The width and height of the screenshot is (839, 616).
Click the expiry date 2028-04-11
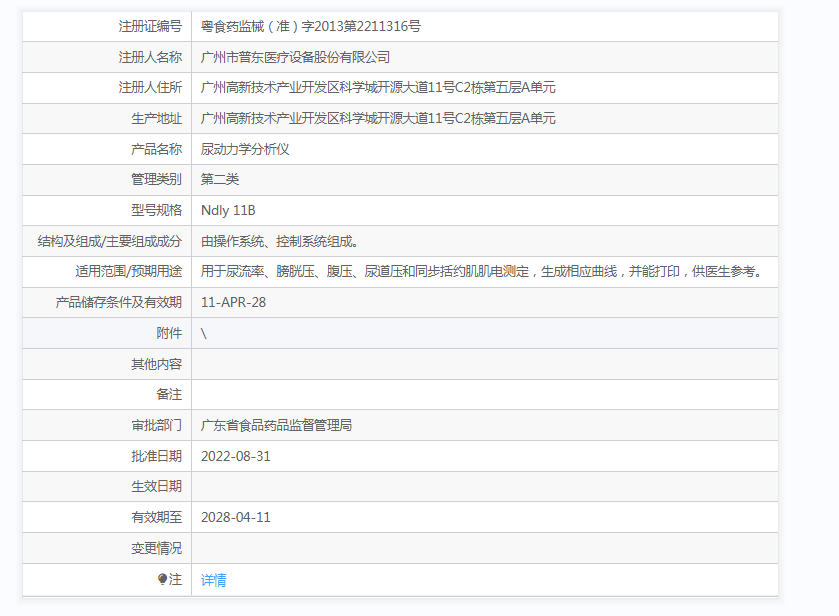(x=235, y=517)
